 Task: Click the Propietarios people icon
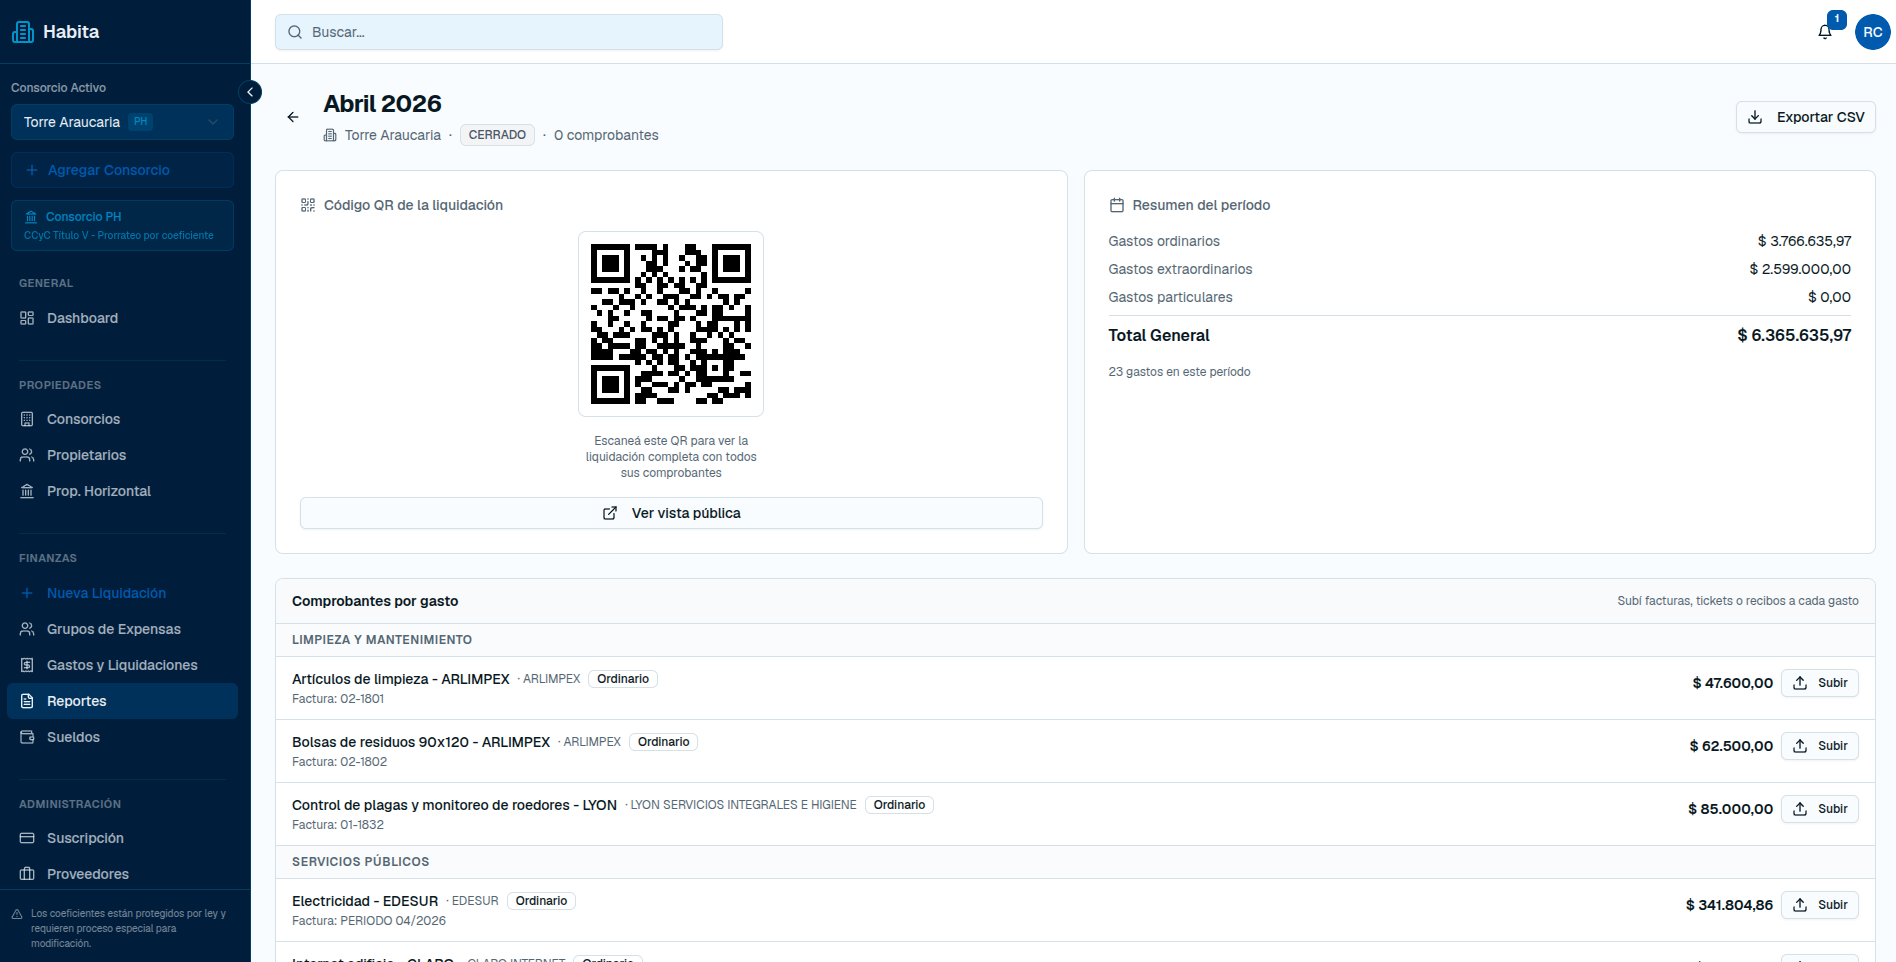coord(27,455)
